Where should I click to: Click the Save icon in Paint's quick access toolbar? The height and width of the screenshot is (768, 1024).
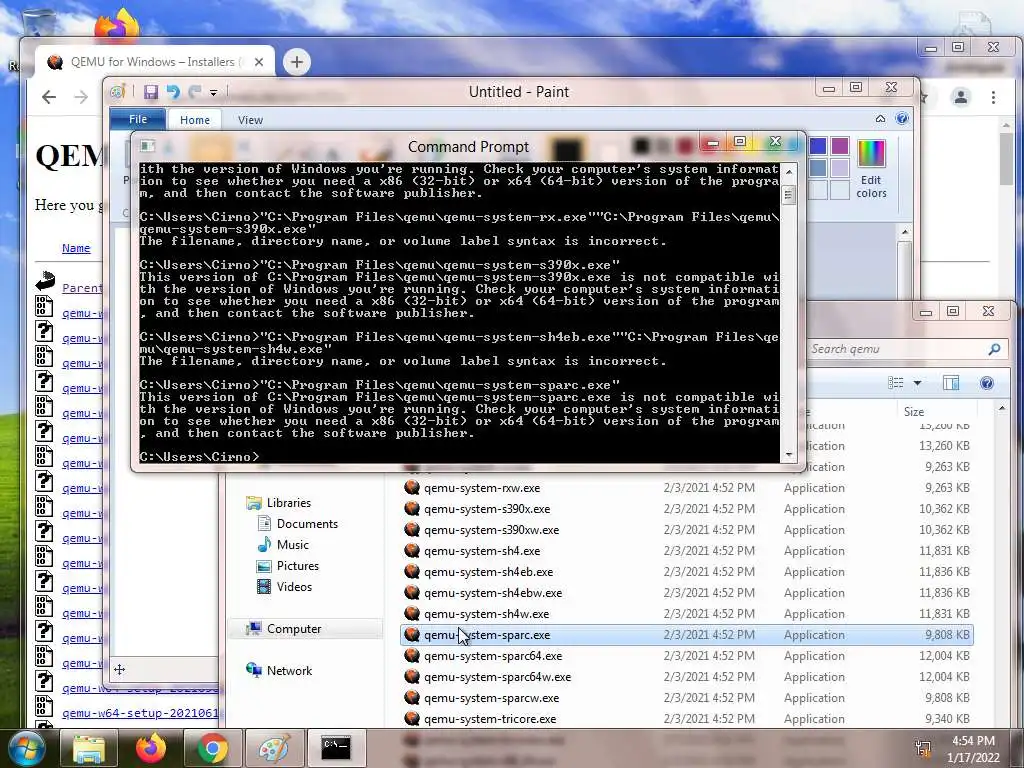pyautogui.click(x=151, y=92)
